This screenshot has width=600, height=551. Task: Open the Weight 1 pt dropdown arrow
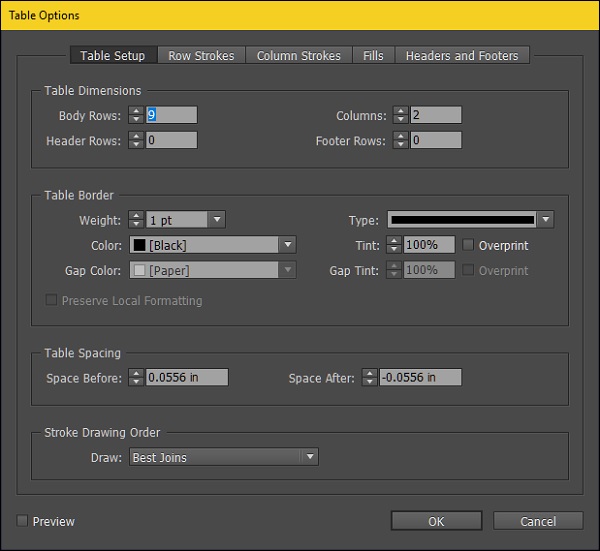(x=217, y=220)
